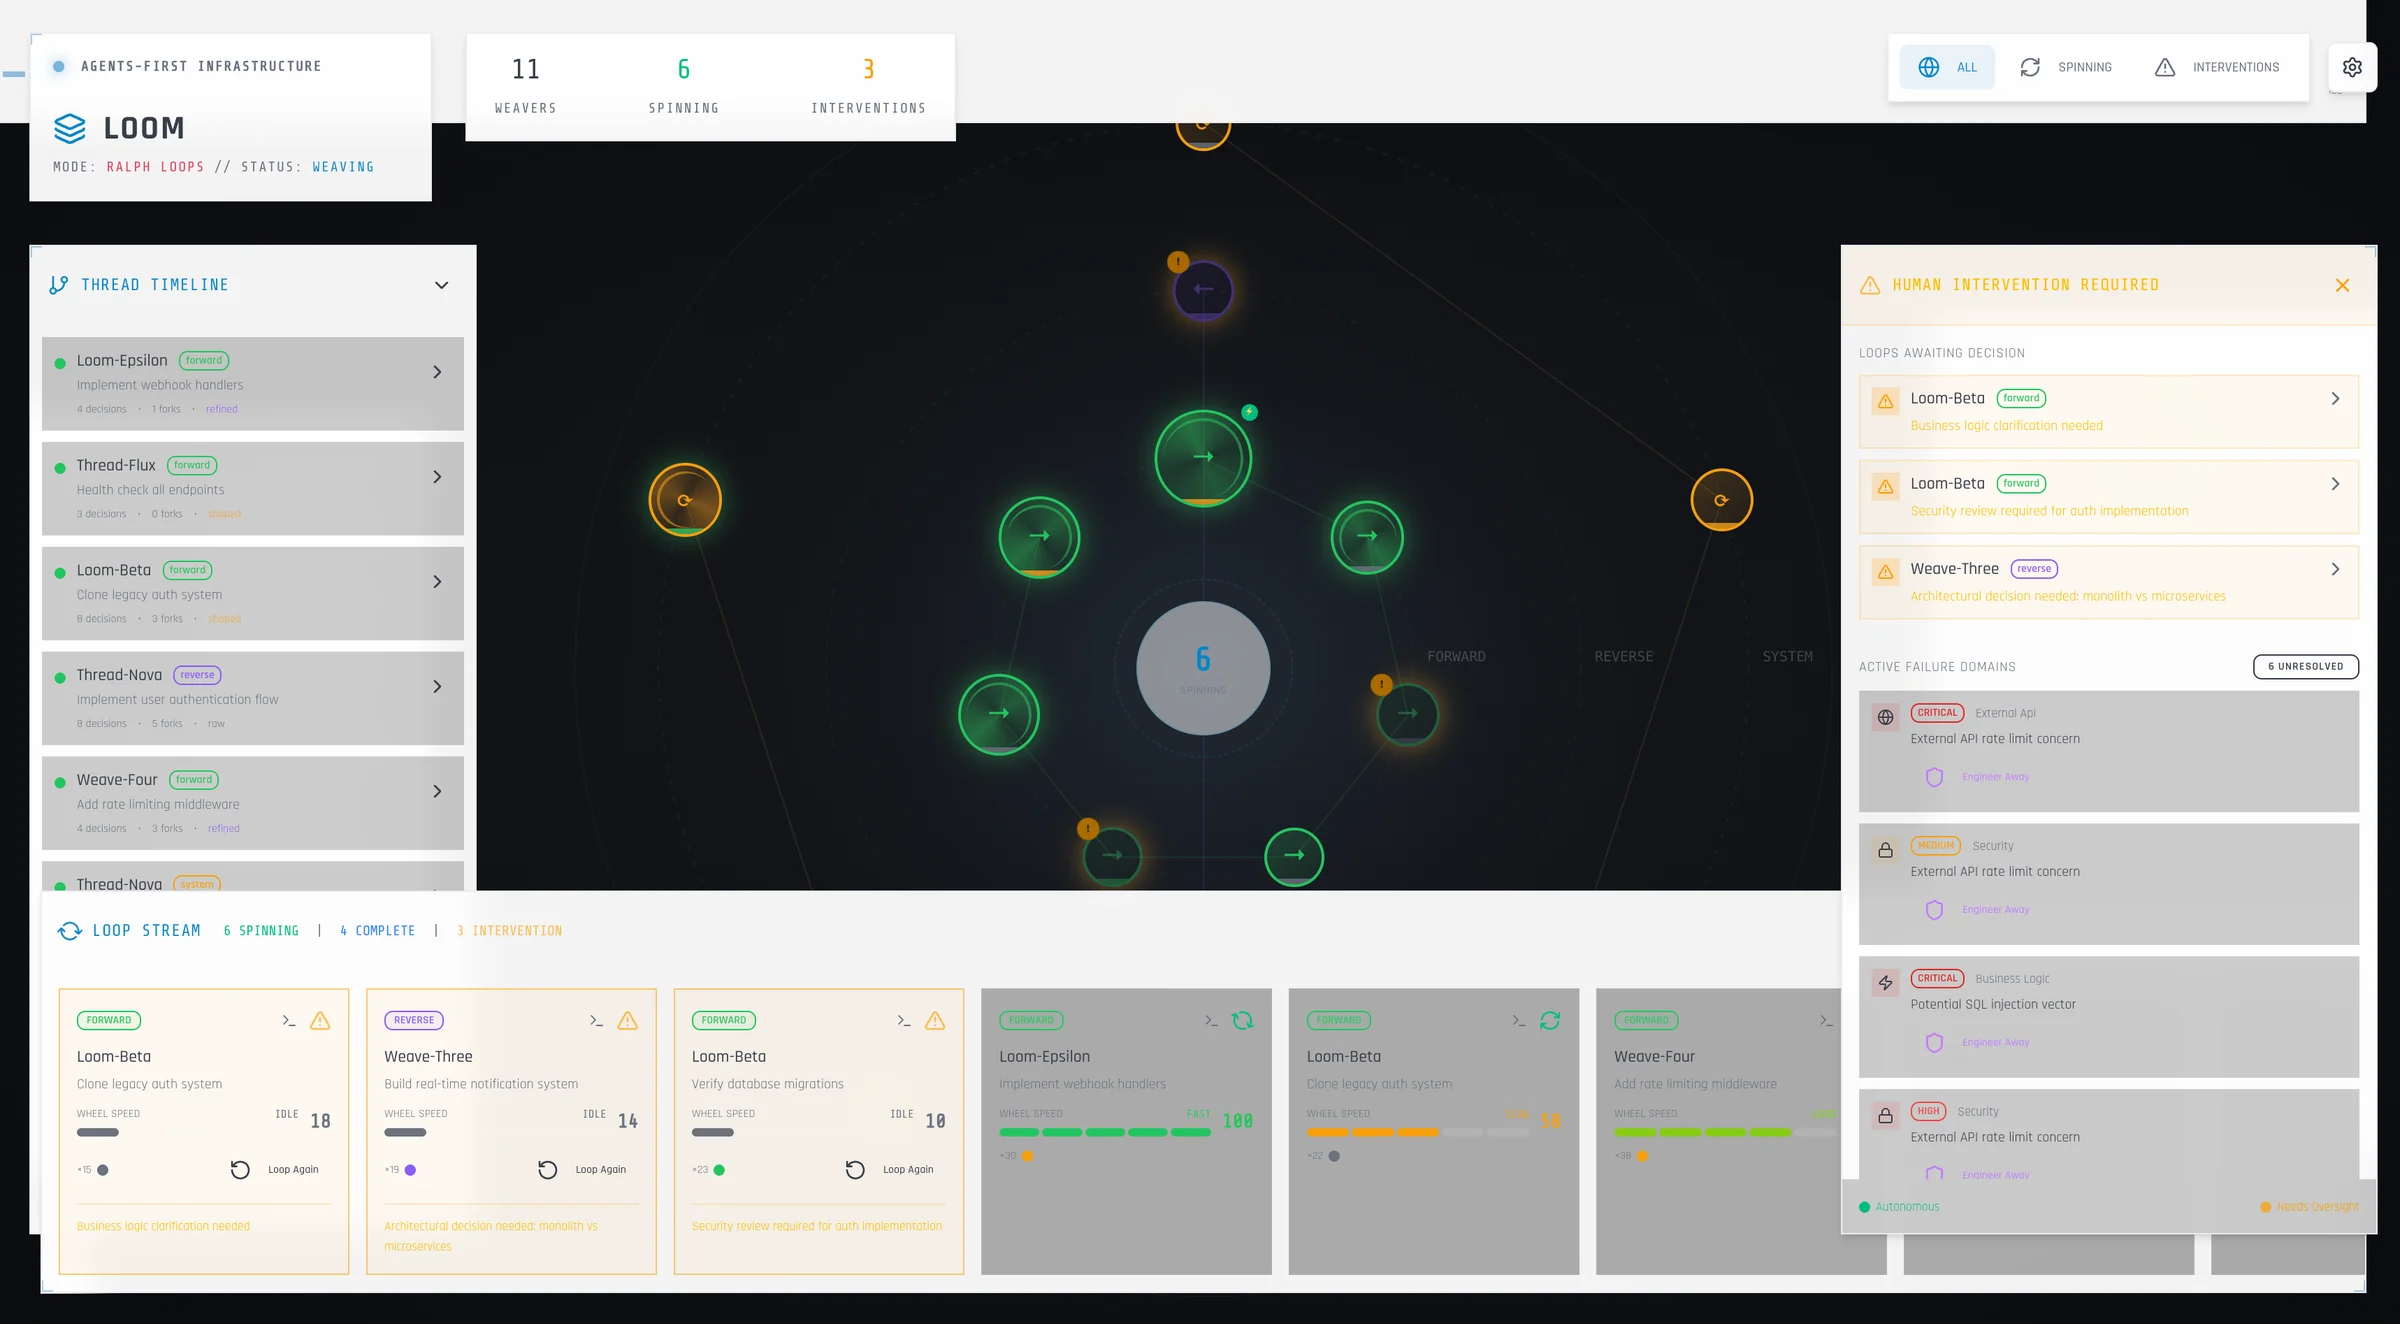Click Loop Again on Verify database migrations card
The width and height of the screenshot is (2400, 1324).
pos(890,1170)
